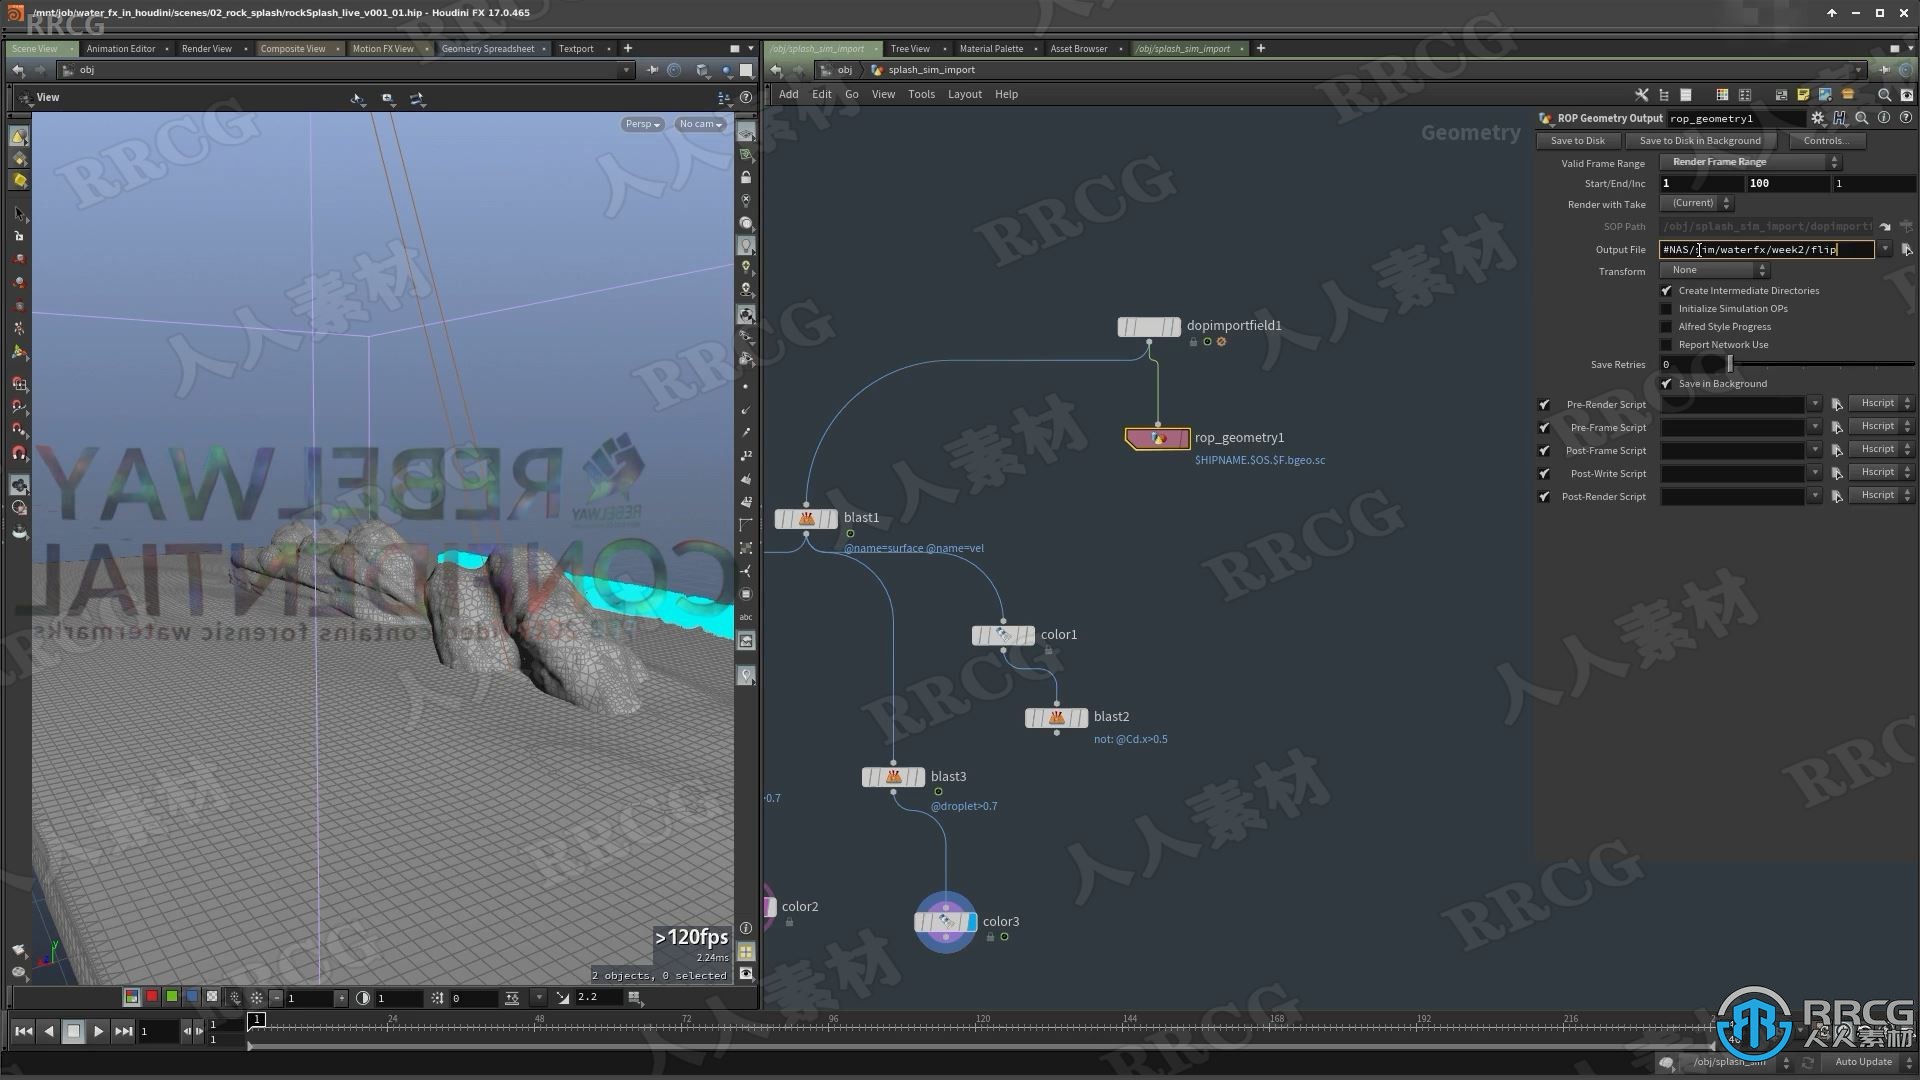Open the Animation Editor tab
Viewport: 1920px width, 1080px height.
coord(121,49)
